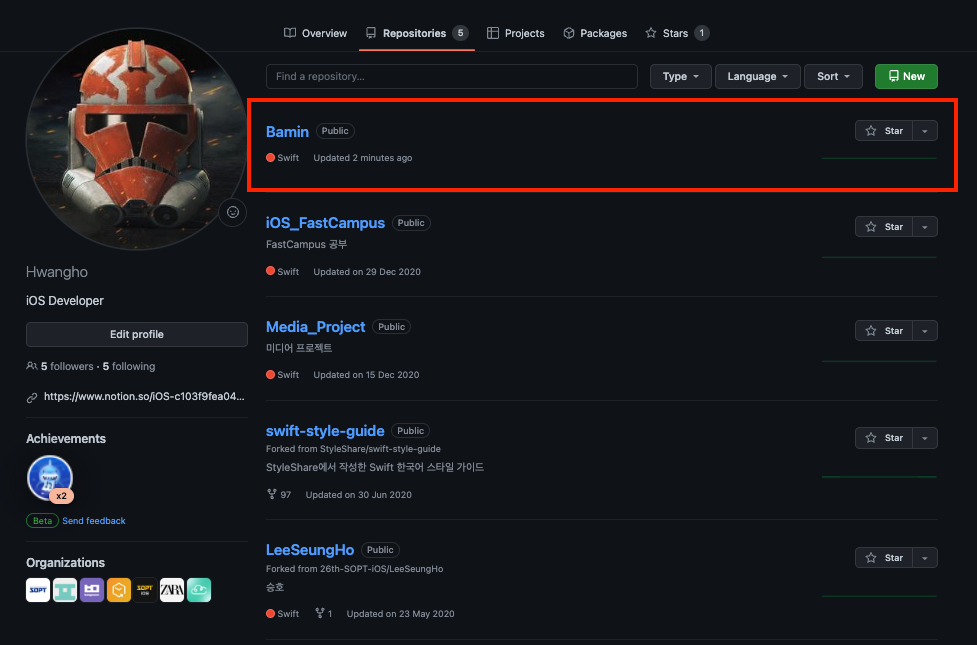Open the purple organization icon
This screenshot has height=645, width=977.
pos(92,590)
